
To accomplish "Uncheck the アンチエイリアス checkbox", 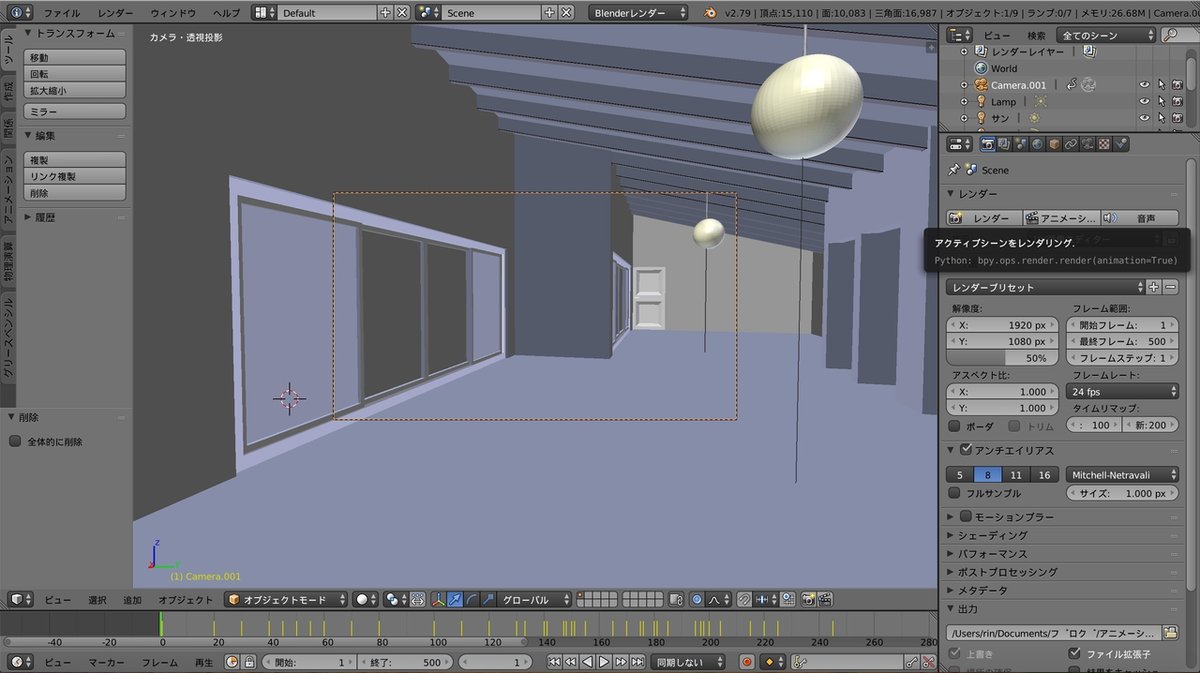I will click(965, 449).
